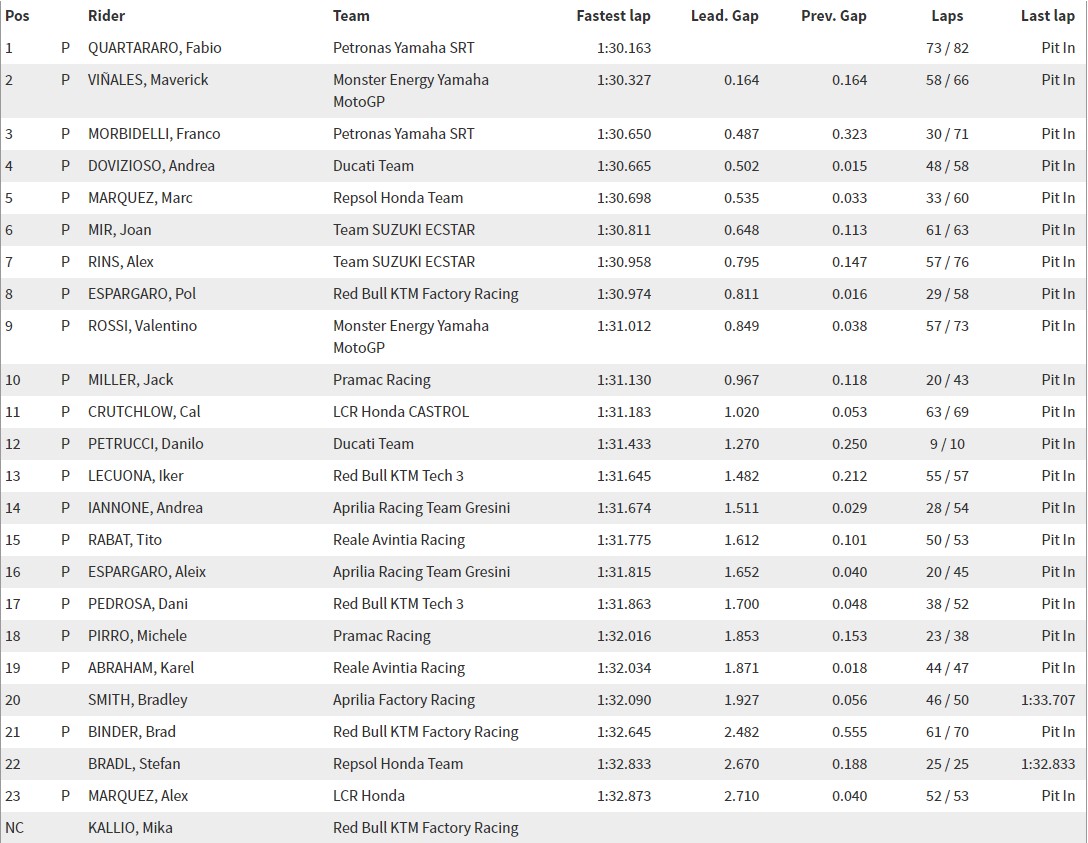This screenshot has height=843, width=1088.
Task: Click the Last lap column header
Action: click(x=1047, y=15)
